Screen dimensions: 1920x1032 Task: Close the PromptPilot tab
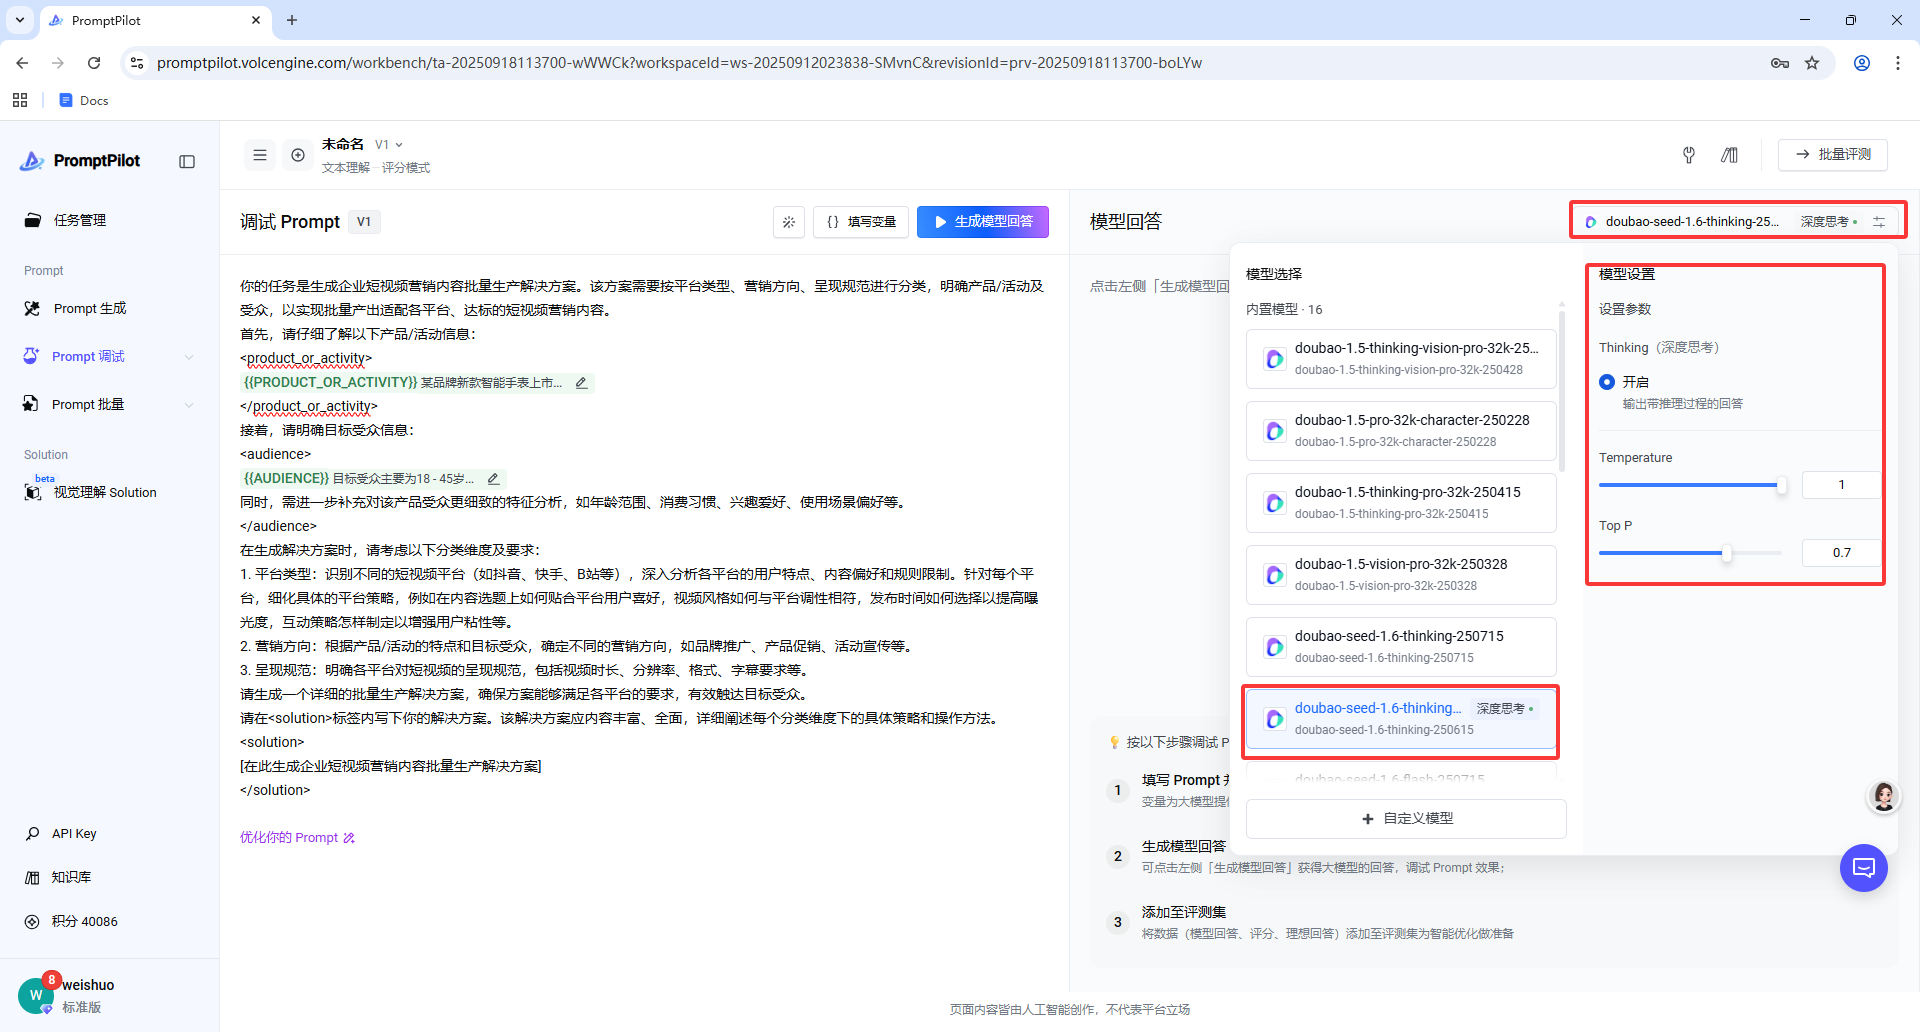click(256, 20)
